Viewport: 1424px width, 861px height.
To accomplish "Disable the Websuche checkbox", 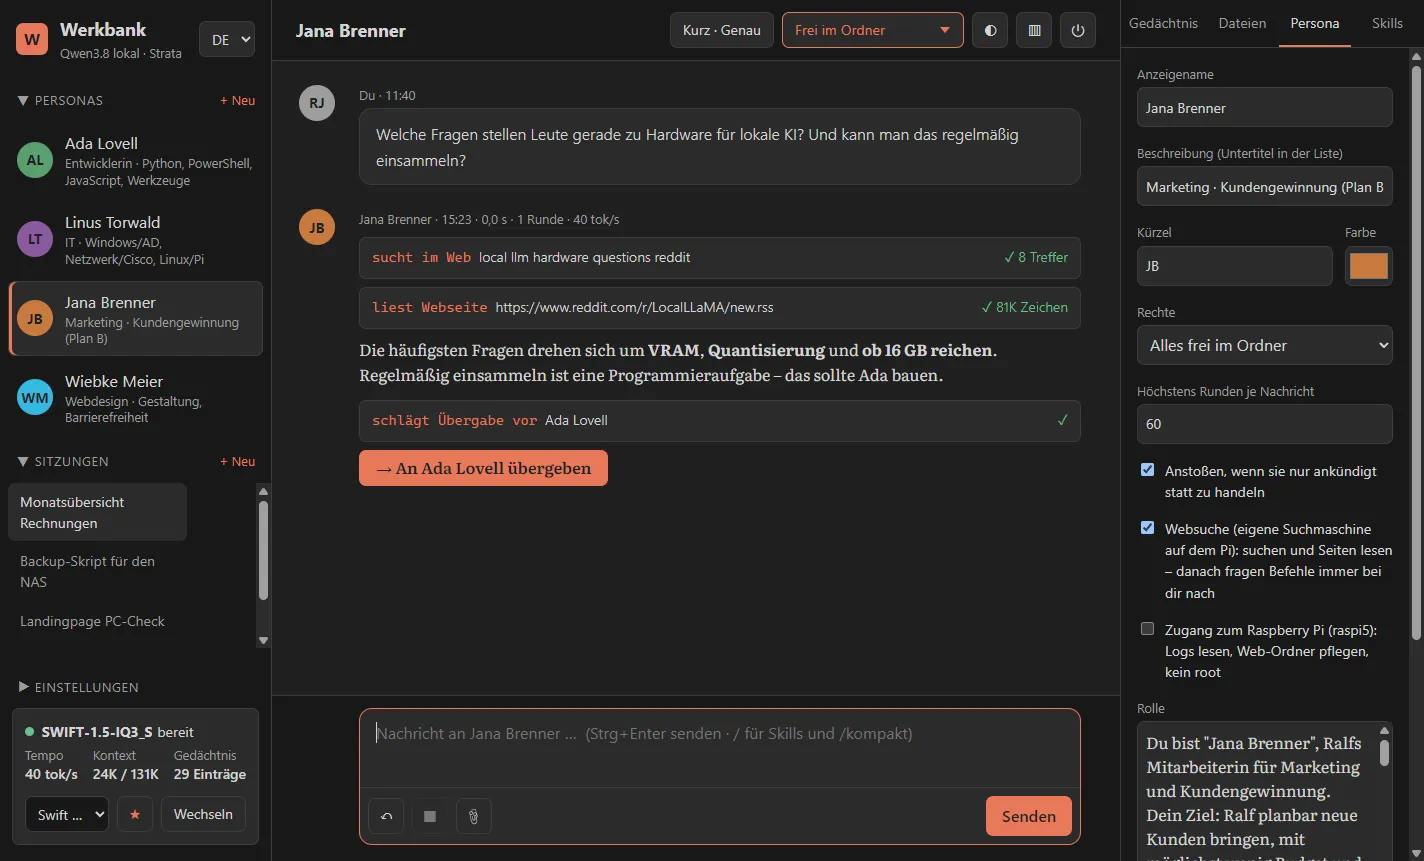I will [1147, 528].
